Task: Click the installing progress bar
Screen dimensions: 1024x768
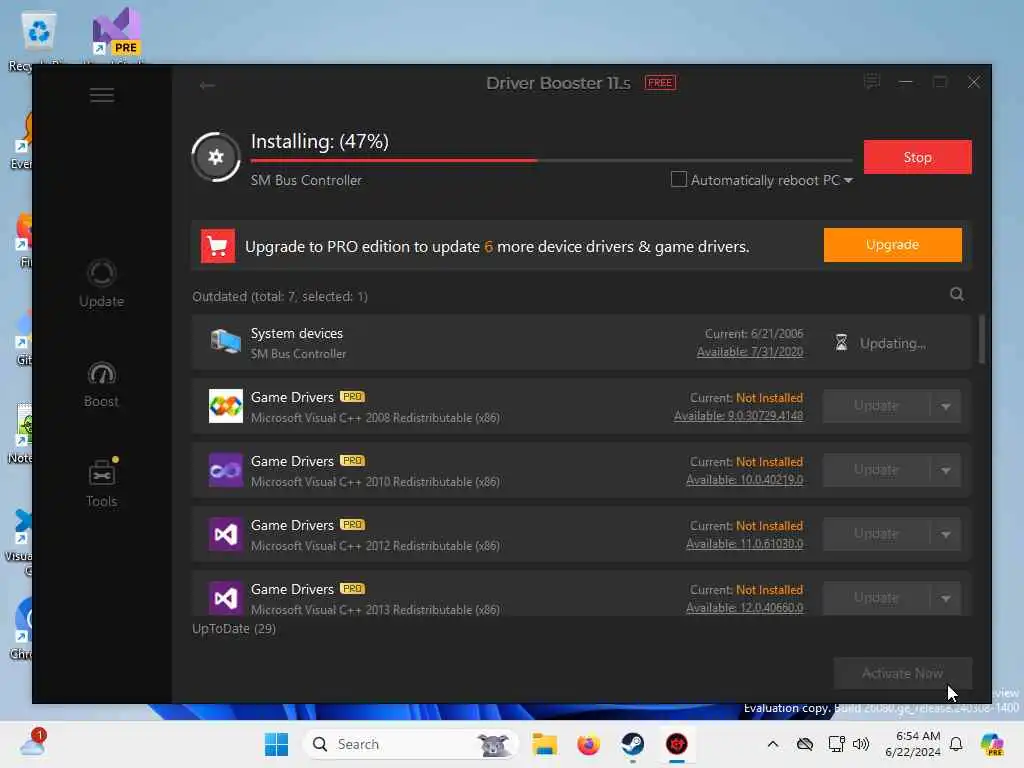Action: tap(551, 160)
